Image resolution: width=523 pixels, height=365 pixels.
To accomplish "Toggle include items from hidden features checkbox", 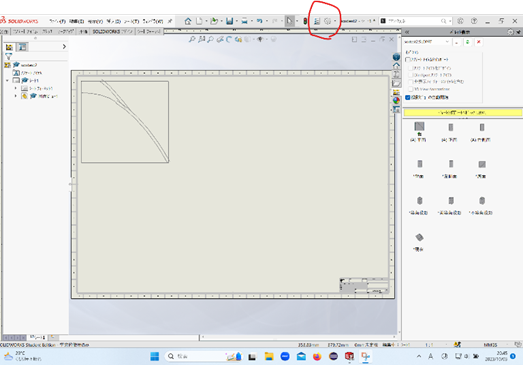I will click(x=411, y=82).
